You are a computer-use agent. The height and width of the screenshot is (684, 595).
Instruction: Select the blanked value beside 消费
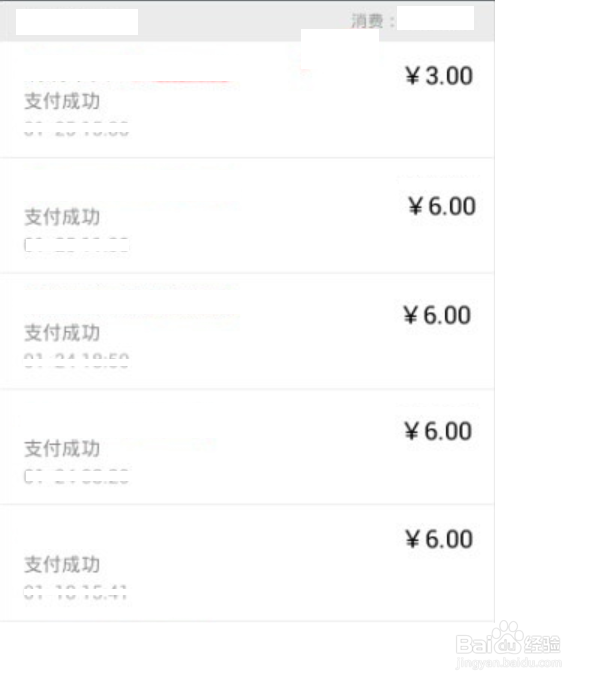pyautogui.click(x=435, y=18)
